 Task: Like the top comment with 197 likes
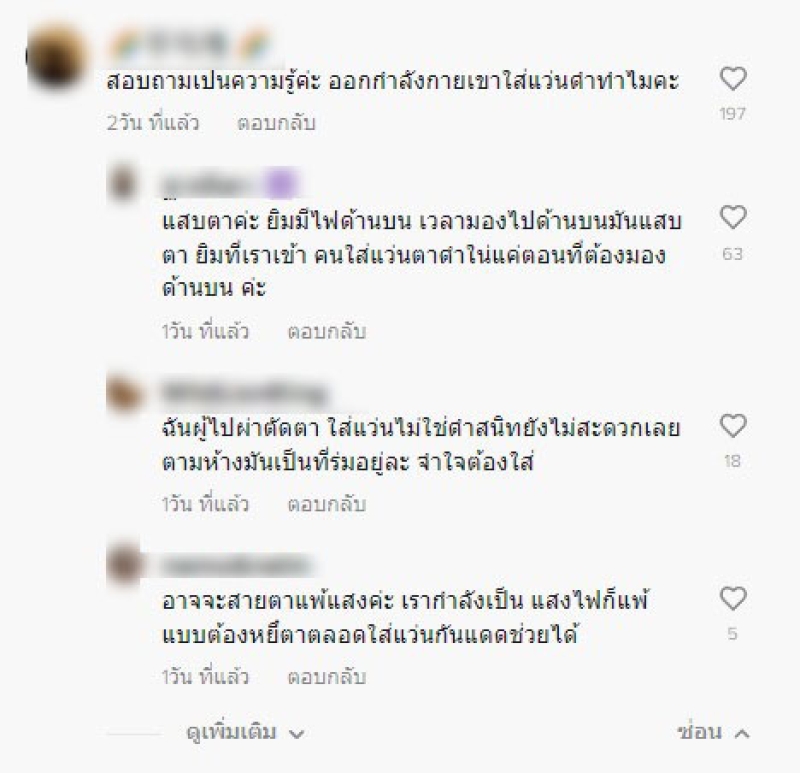click(733, 79)
